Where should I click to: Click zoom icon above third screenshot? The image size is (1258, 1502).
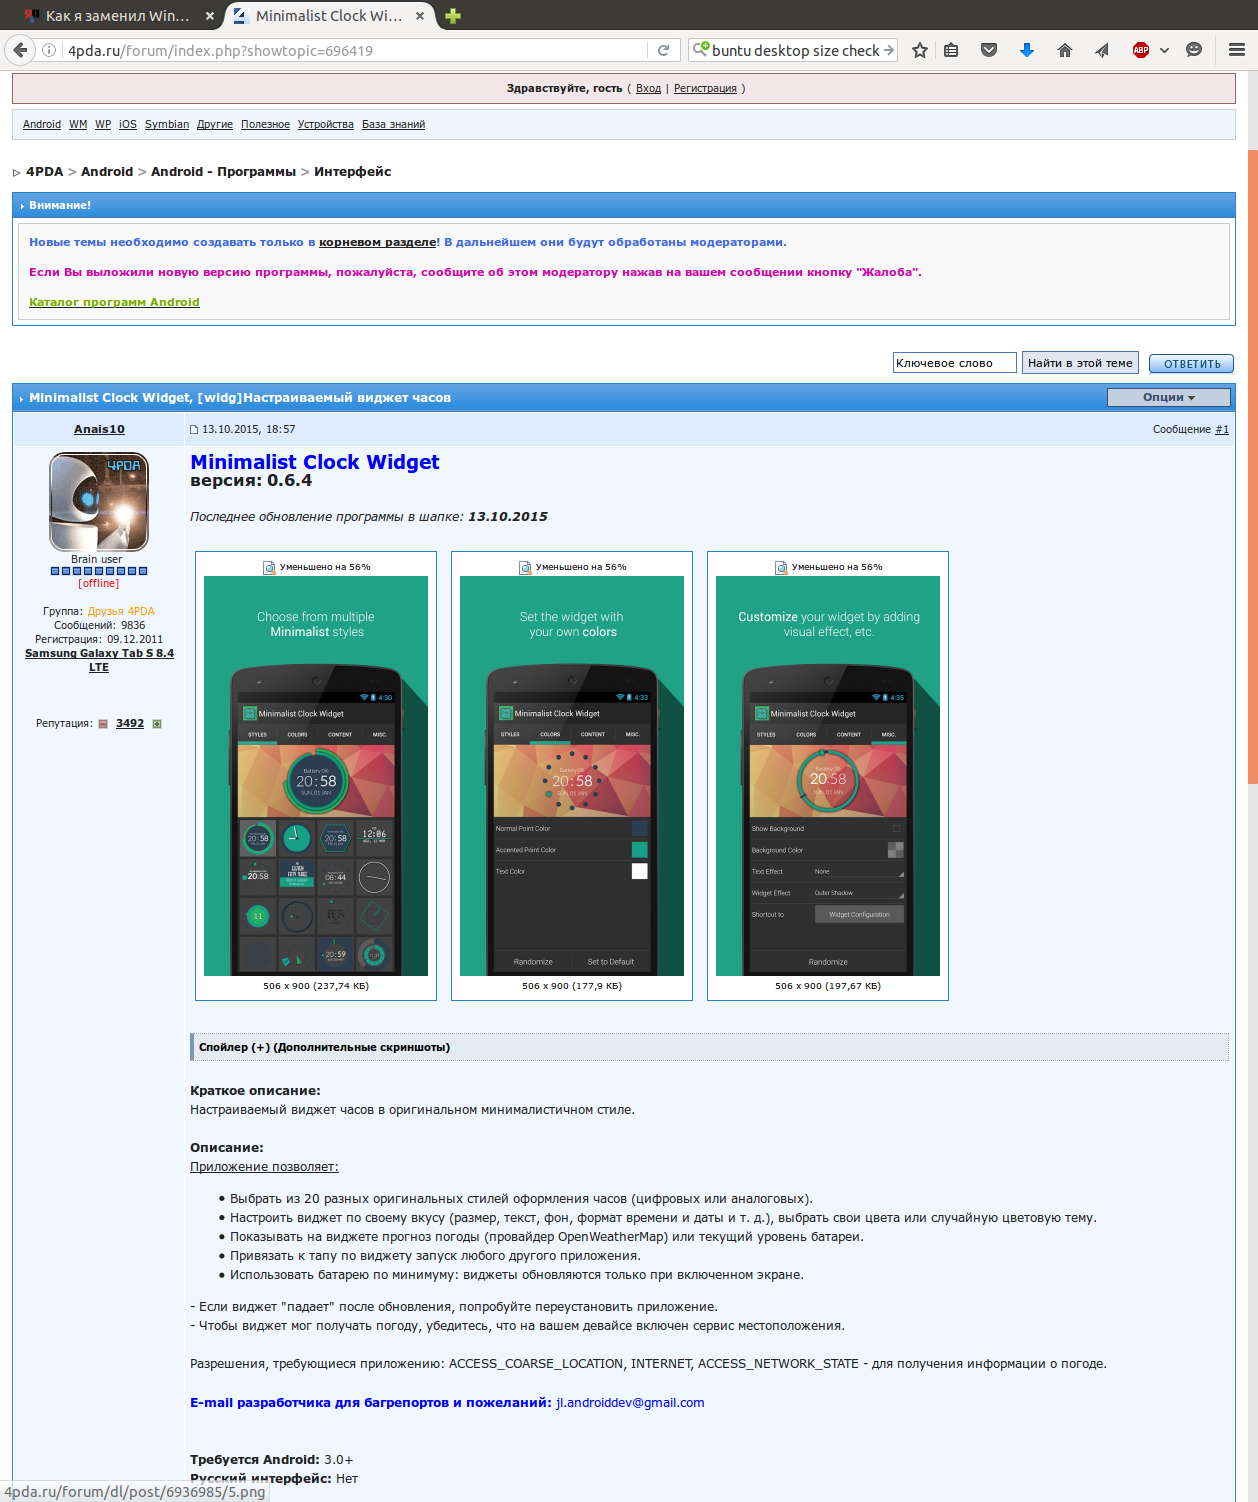[781, 568]
